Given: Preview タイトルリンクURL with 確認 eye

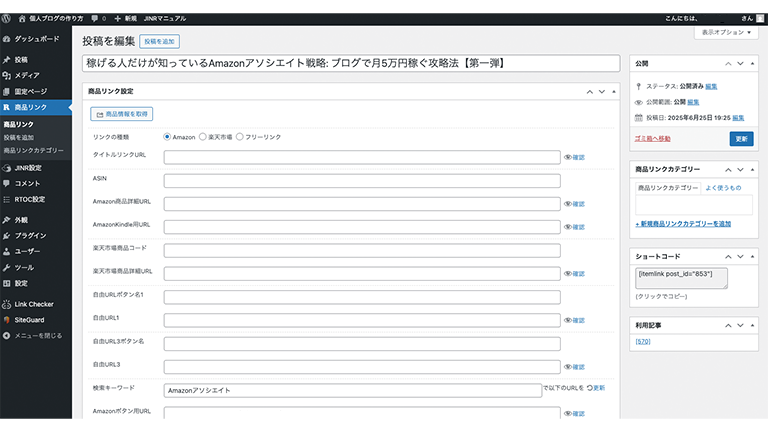Looking at the screenshot, I should coord(575,157).
